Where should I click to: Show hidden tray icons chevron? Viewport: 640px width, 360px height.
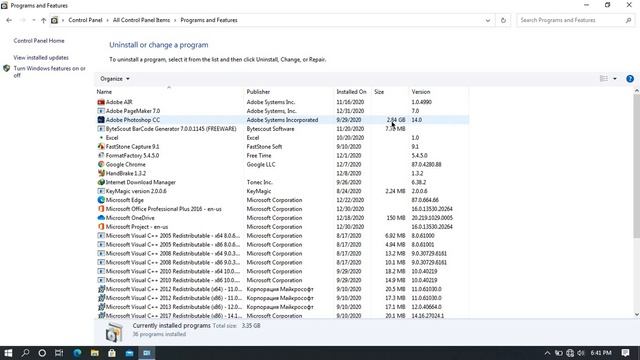click(x=547, y=353)
